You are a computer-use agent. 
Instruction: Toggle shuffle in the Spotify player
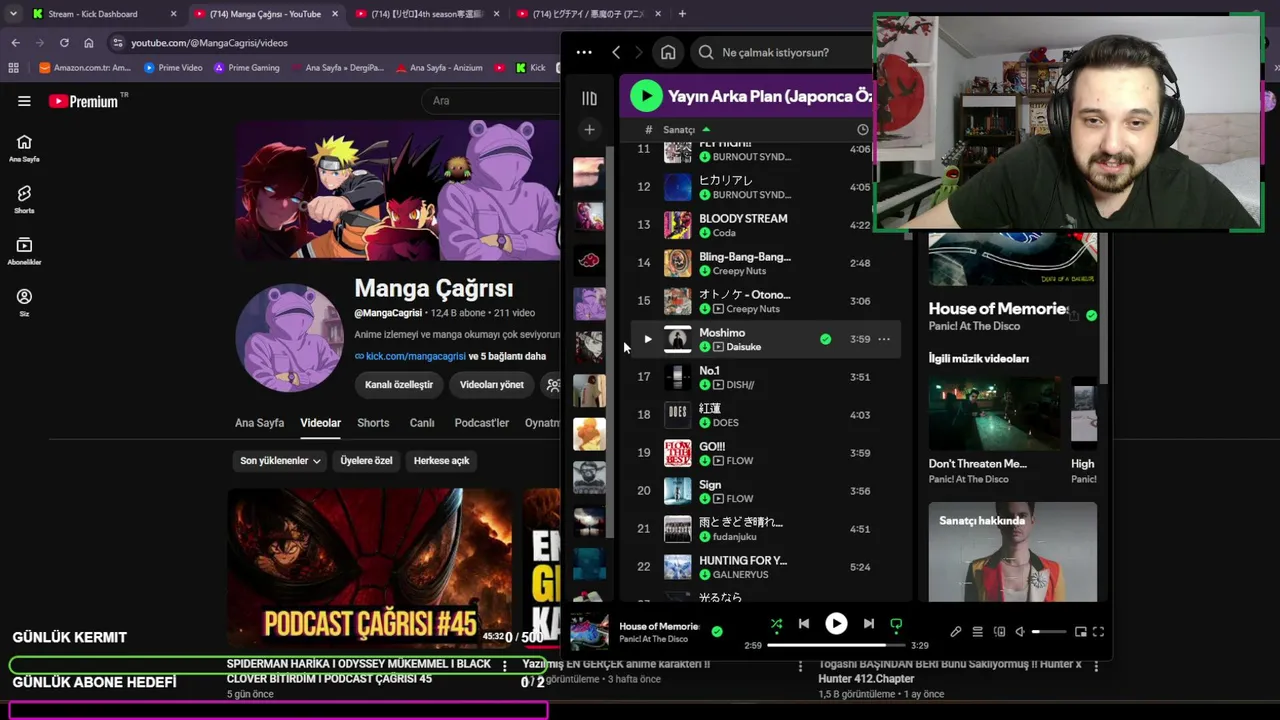[x=776, y=624]
